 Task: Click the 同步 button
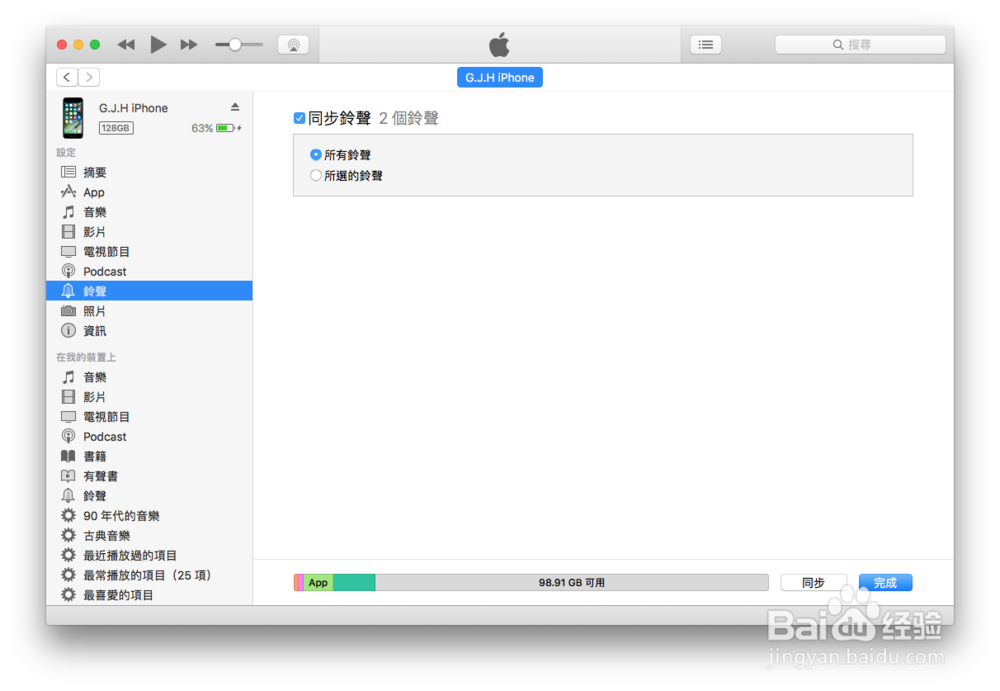pos(813,582)
